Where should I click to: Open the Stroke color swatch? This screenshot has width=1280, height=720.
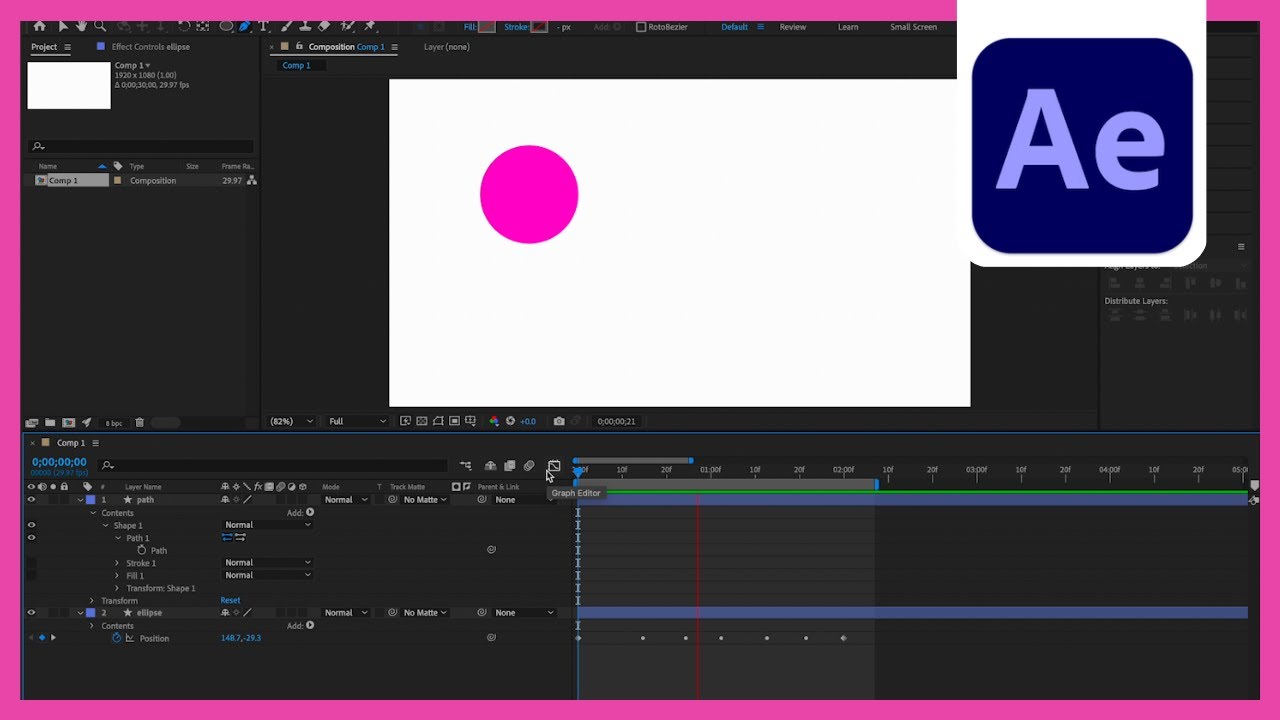(539, 27)
